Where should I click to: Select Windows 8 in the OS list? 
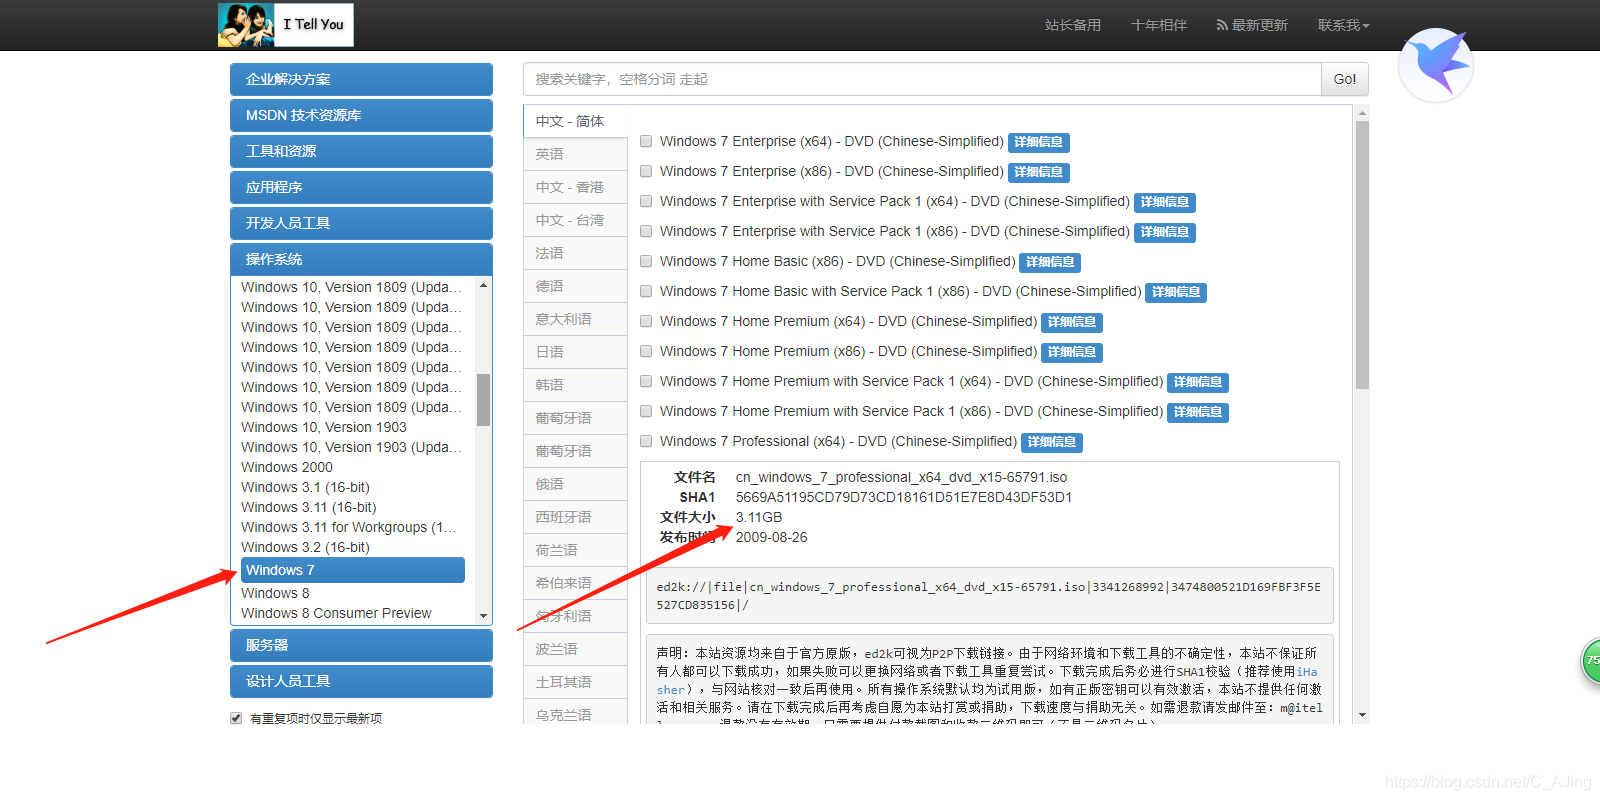pos(275,593)
